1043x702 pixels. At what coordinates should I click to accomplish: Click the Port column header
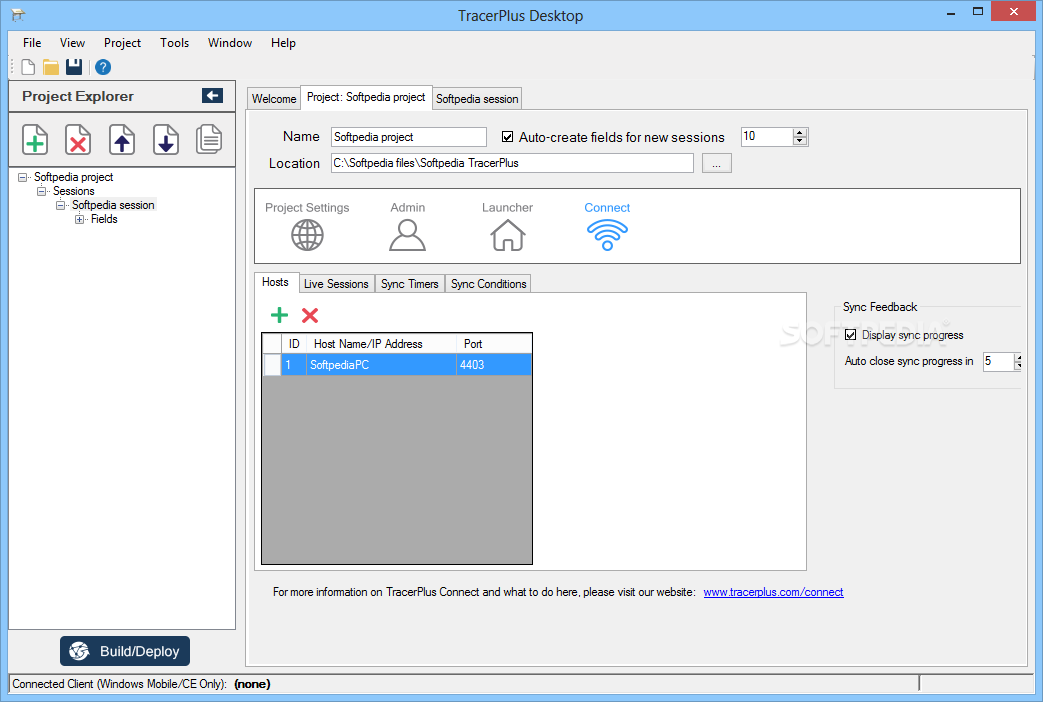(494, 343)
